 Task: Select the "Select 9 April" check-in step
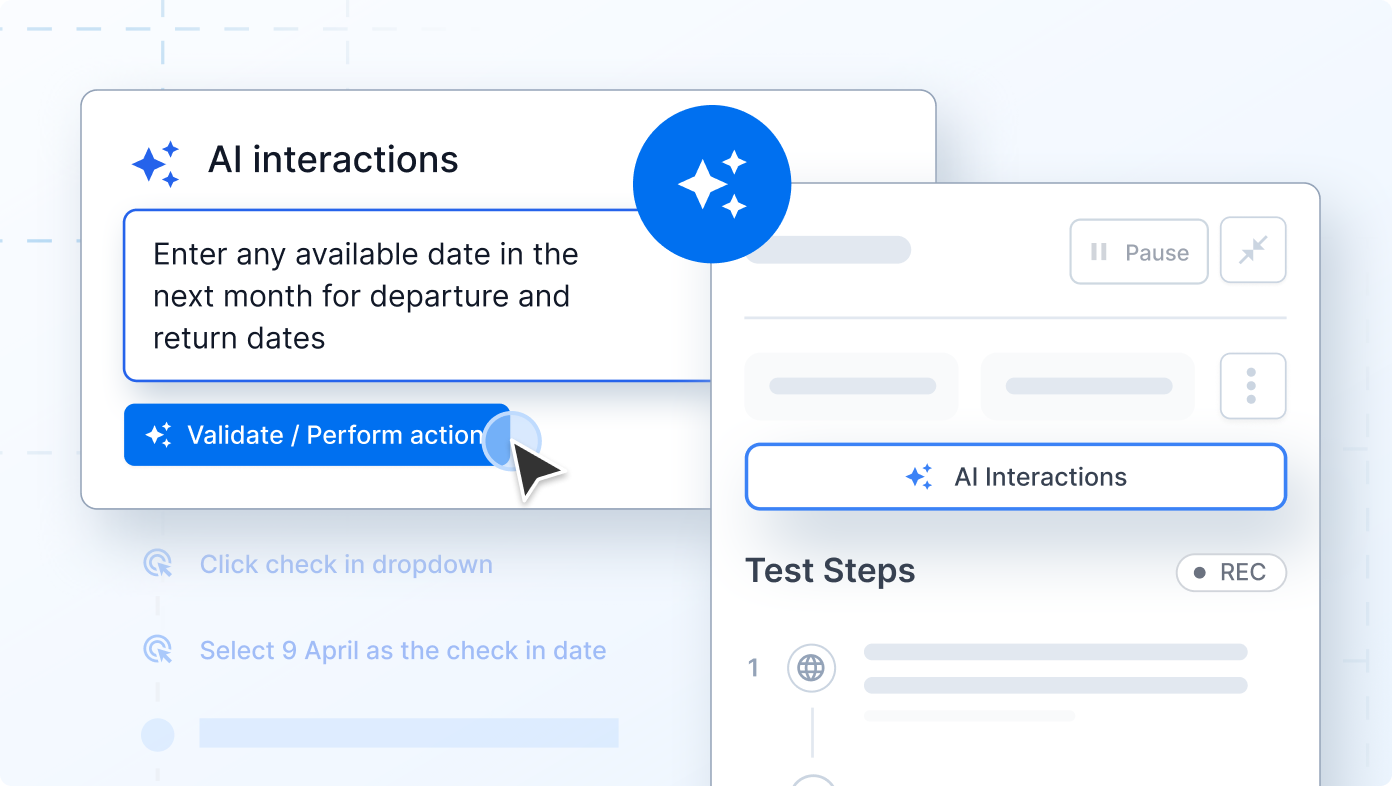coord(403,651)
